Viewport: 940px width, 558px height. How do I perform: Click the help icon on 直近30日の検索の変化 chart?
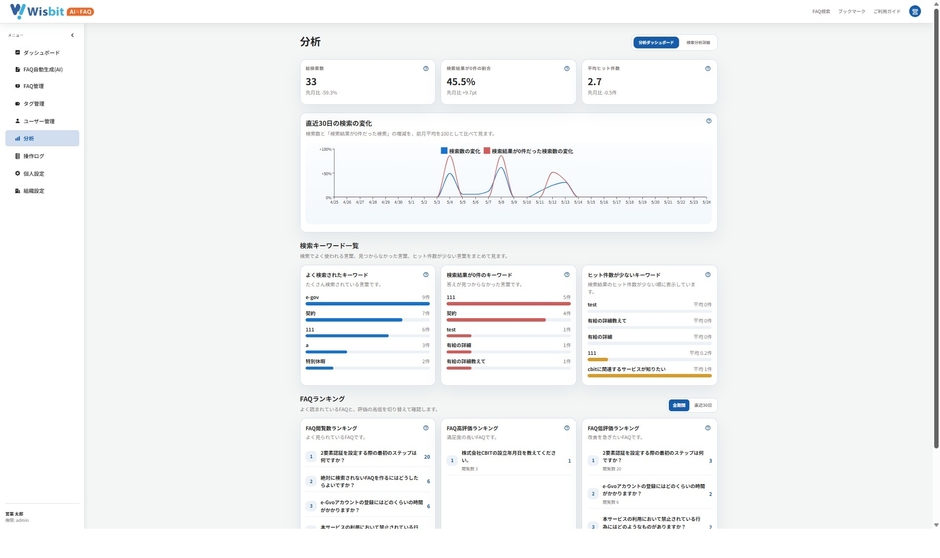point(709,121)
